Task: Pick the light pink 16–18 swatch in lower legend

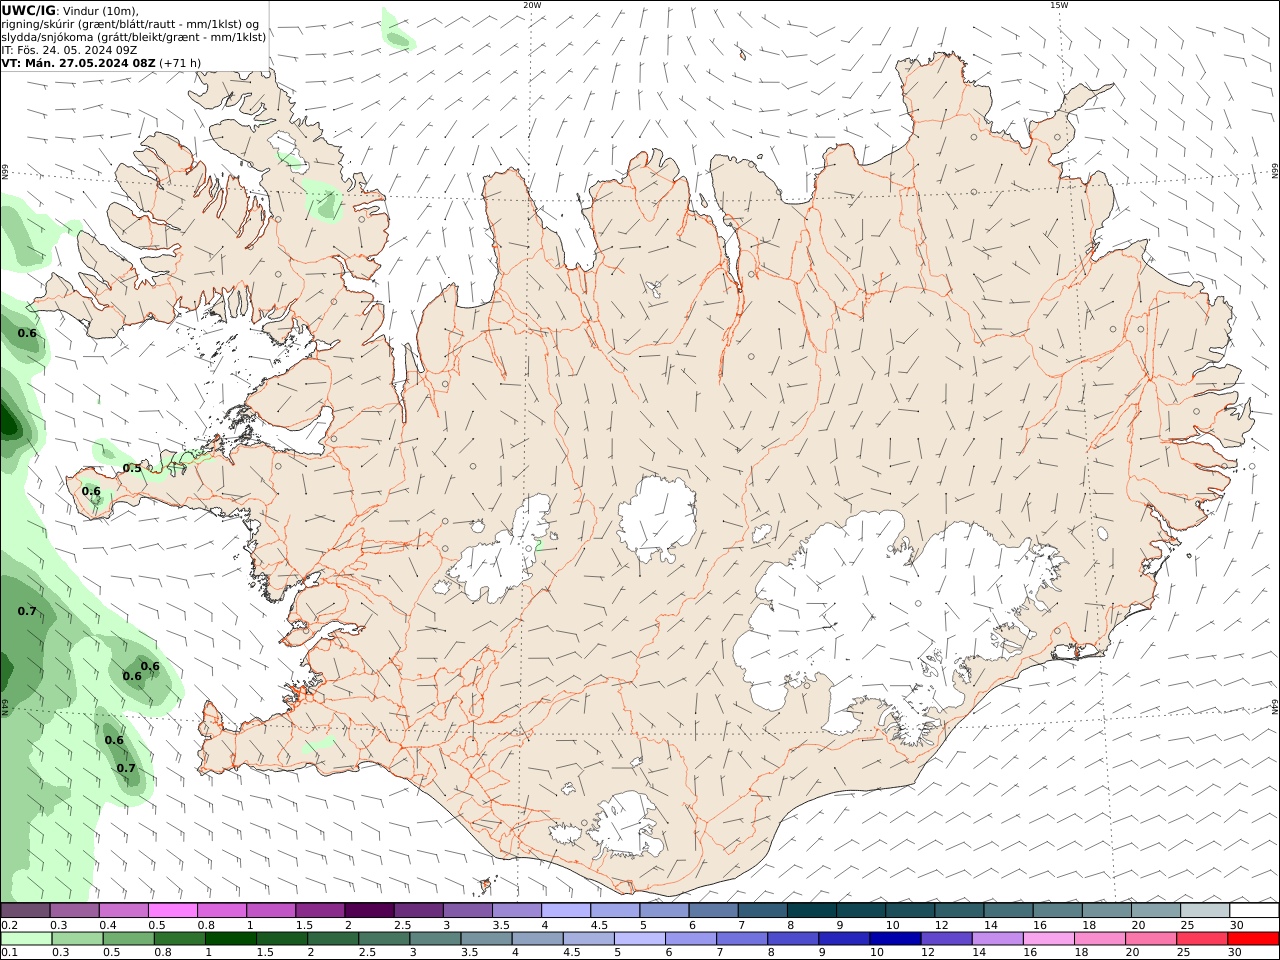Action: click(1049, 939)
